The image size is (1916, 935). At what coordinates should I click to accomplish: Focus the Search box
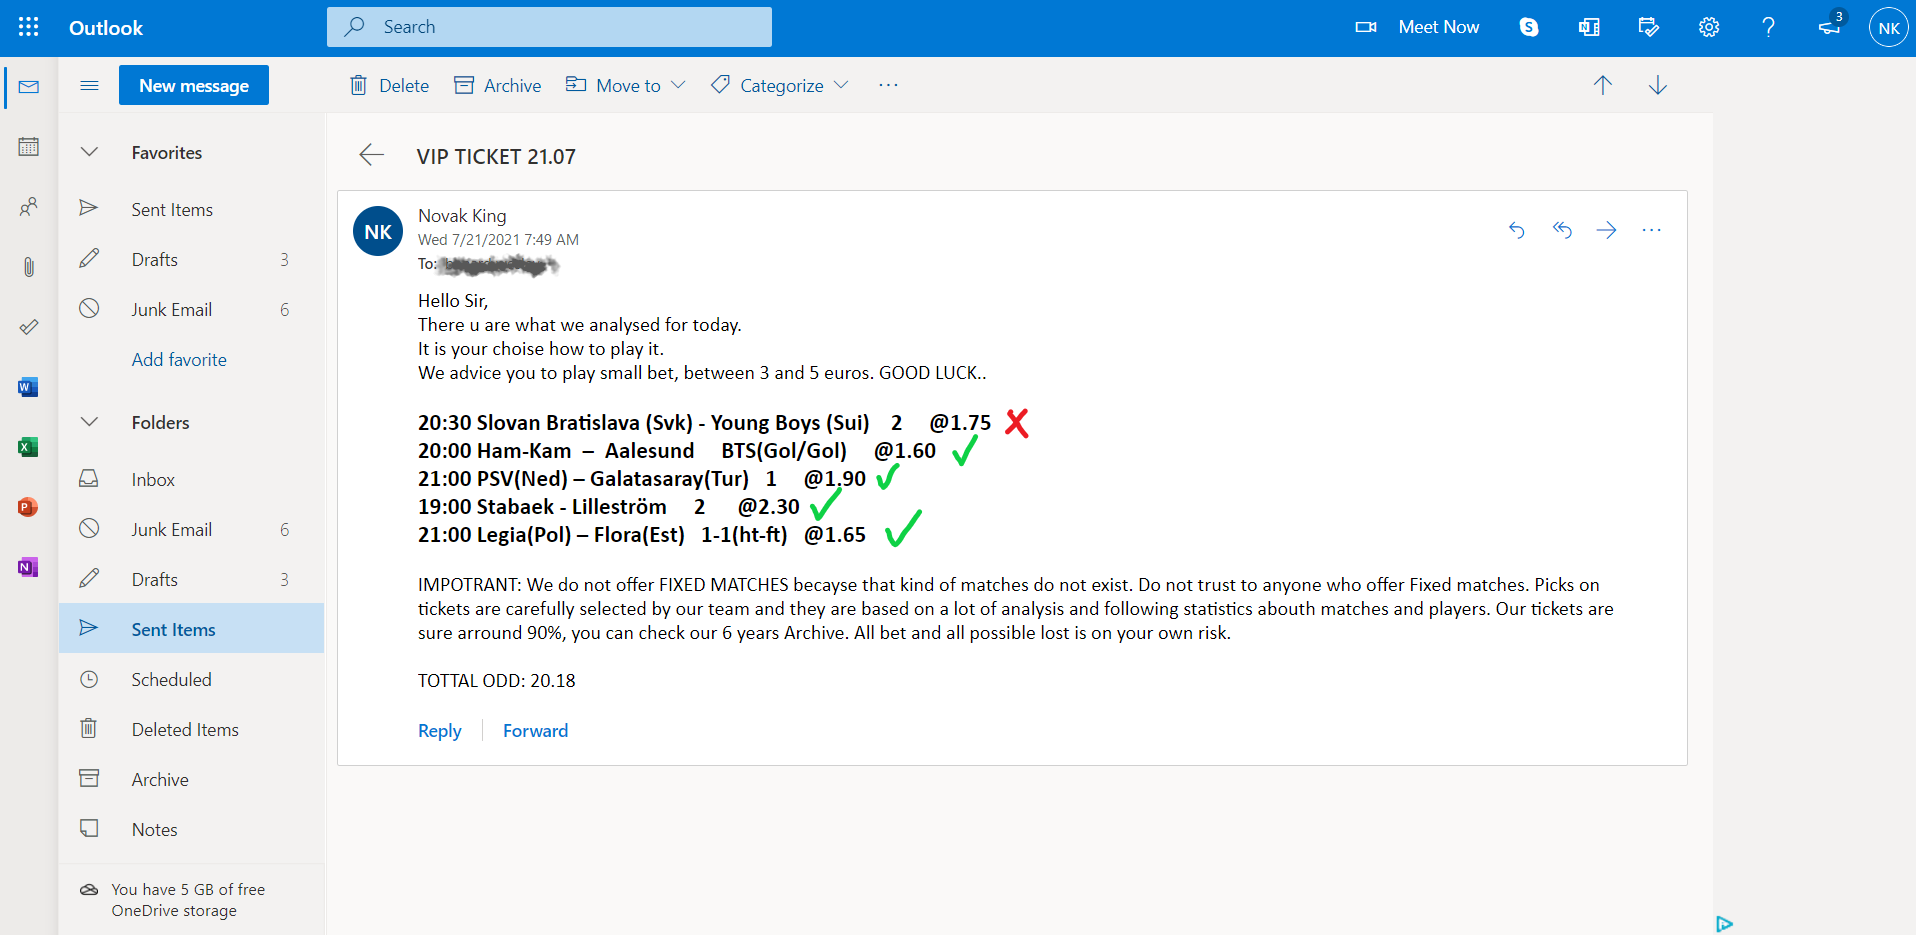tap(549, 27)
